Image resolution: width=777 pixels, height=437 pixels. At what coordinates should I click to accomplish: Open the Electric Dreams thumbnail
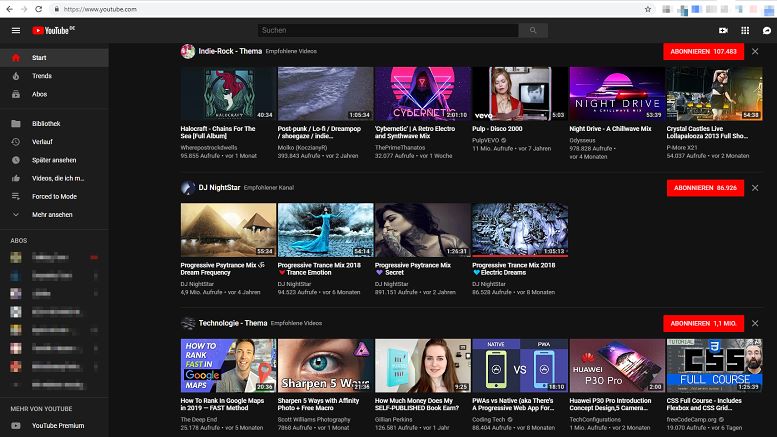[520, 230]
